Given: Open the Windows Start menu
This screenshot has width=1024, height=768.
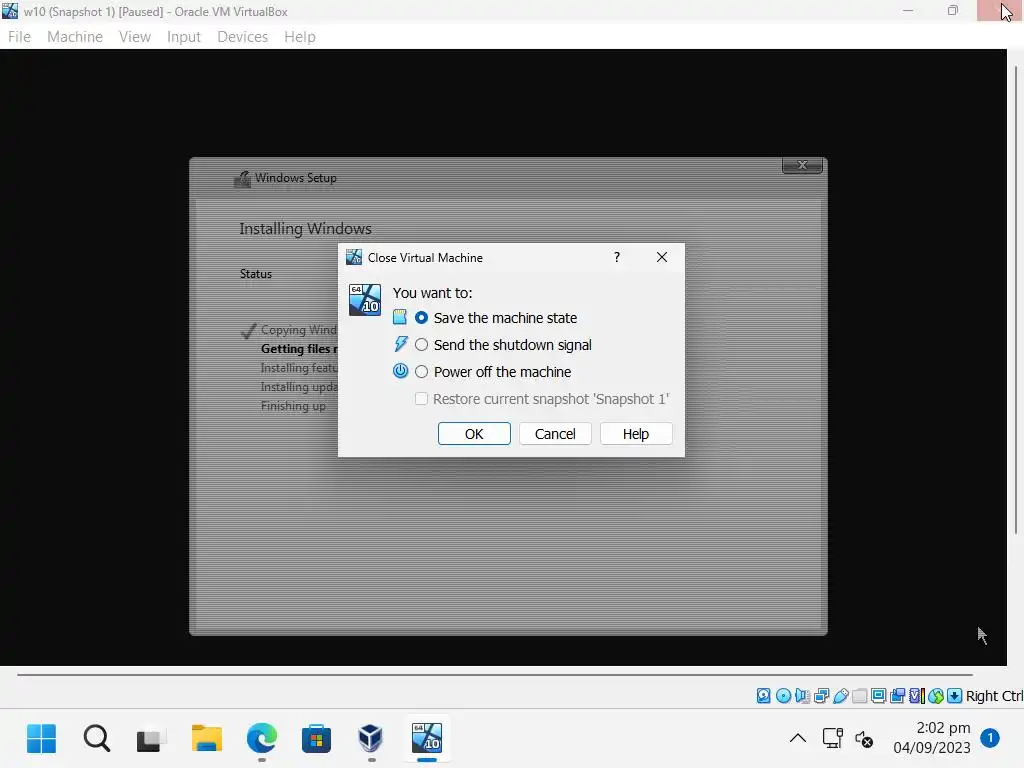Looking at the screenshot, I should click(42, 739).
